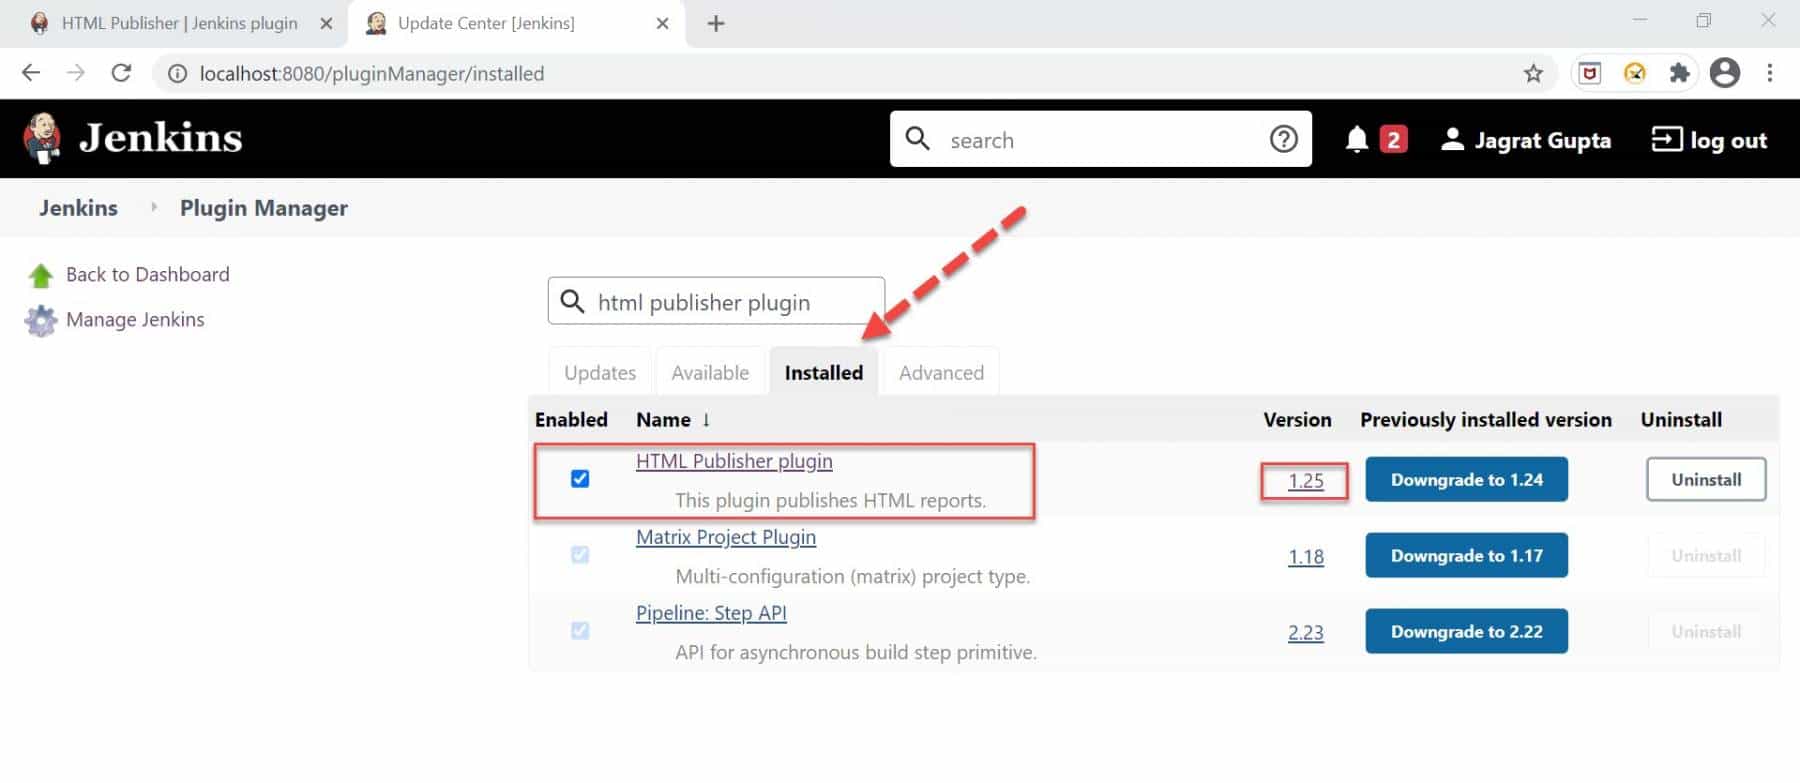
Task: Uninstall the HTML Publisher plugin
Action: tap(1706, 480)
